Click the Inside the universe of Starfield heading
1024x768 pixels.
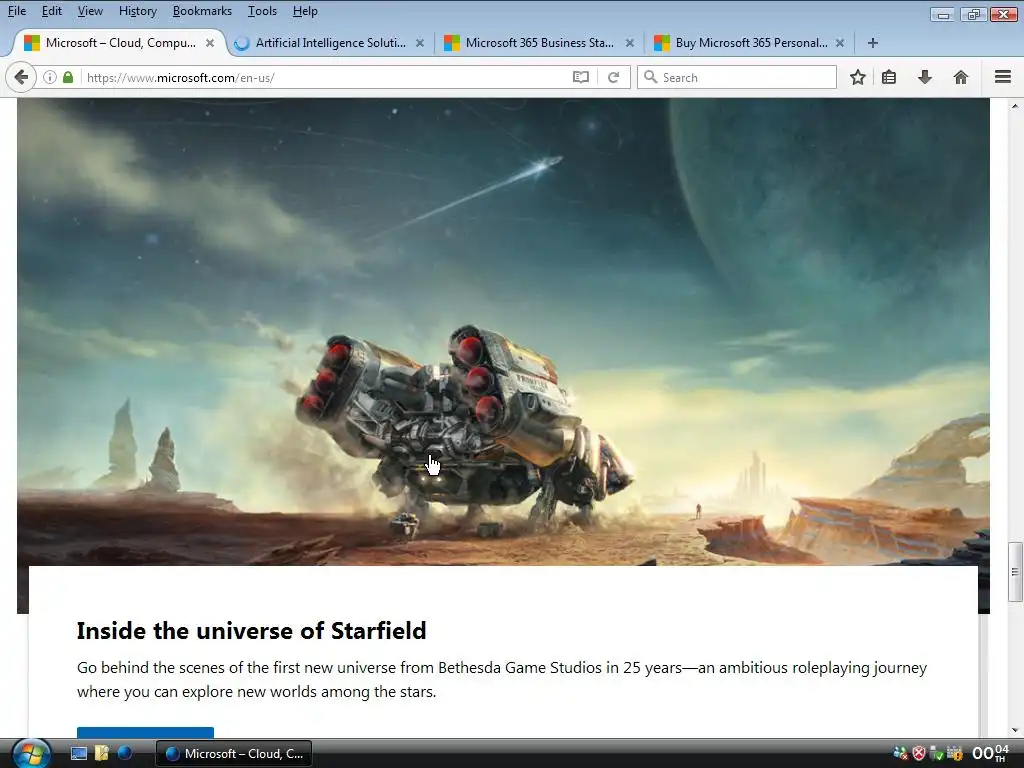[x=251, y=631]
